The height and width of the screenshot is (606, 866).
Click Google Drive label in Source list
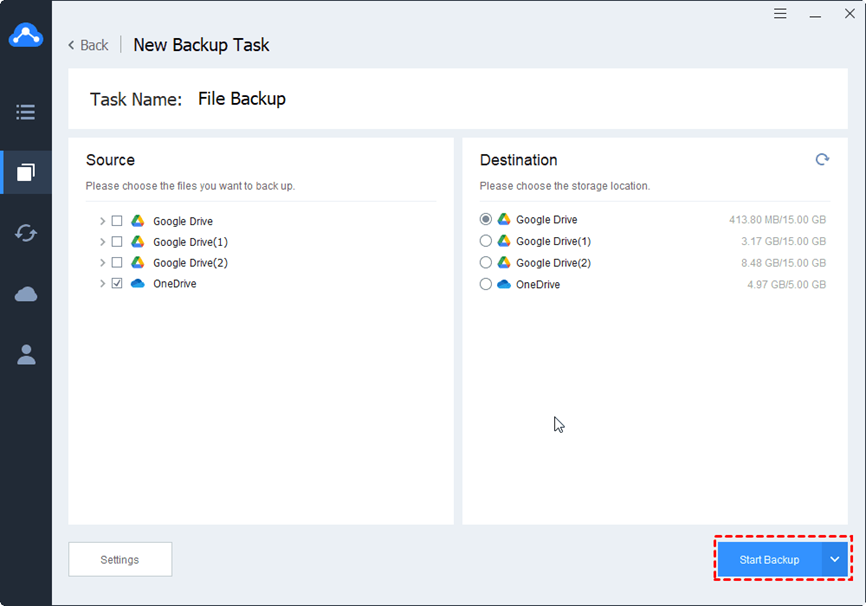pyautogui.click(x=183, y=222)
